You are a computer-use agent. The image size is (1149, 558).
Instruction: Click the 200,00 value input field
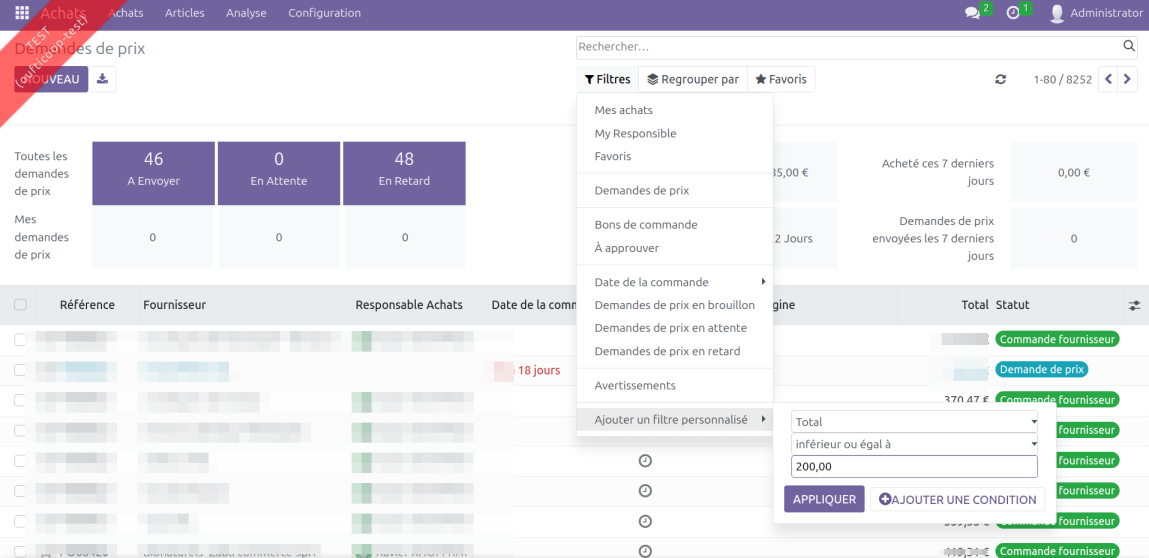pos(915,466)
